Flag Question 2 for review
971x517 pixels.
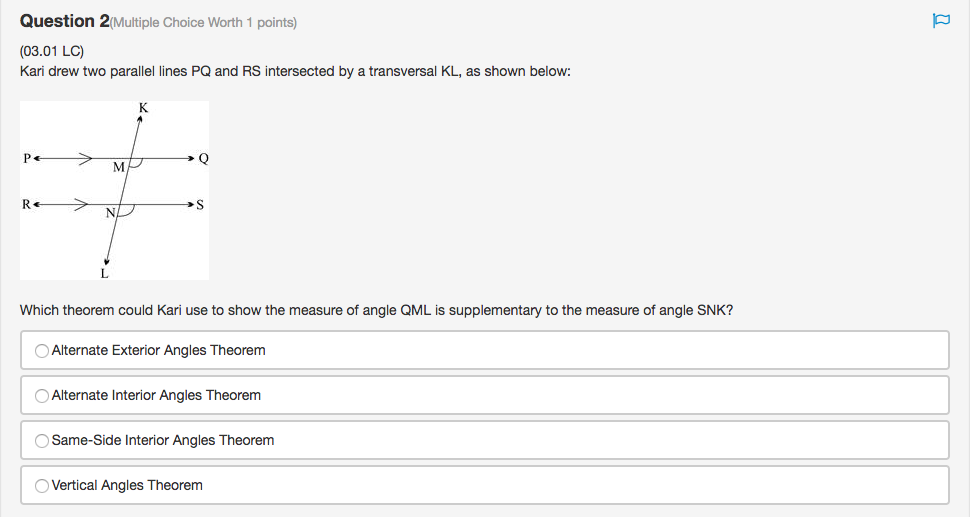pyautogui.click(x=941, y=21)
